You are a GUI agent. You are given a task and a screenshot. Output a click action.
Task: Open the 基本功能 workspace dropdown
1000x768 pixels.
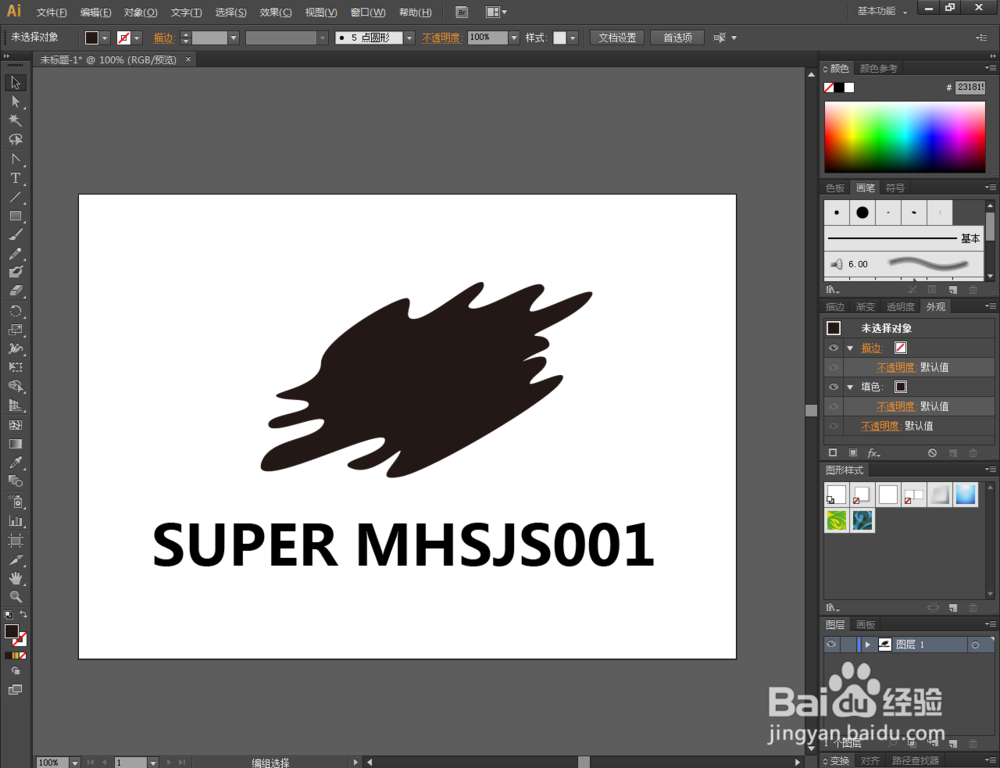pos(881,11)
